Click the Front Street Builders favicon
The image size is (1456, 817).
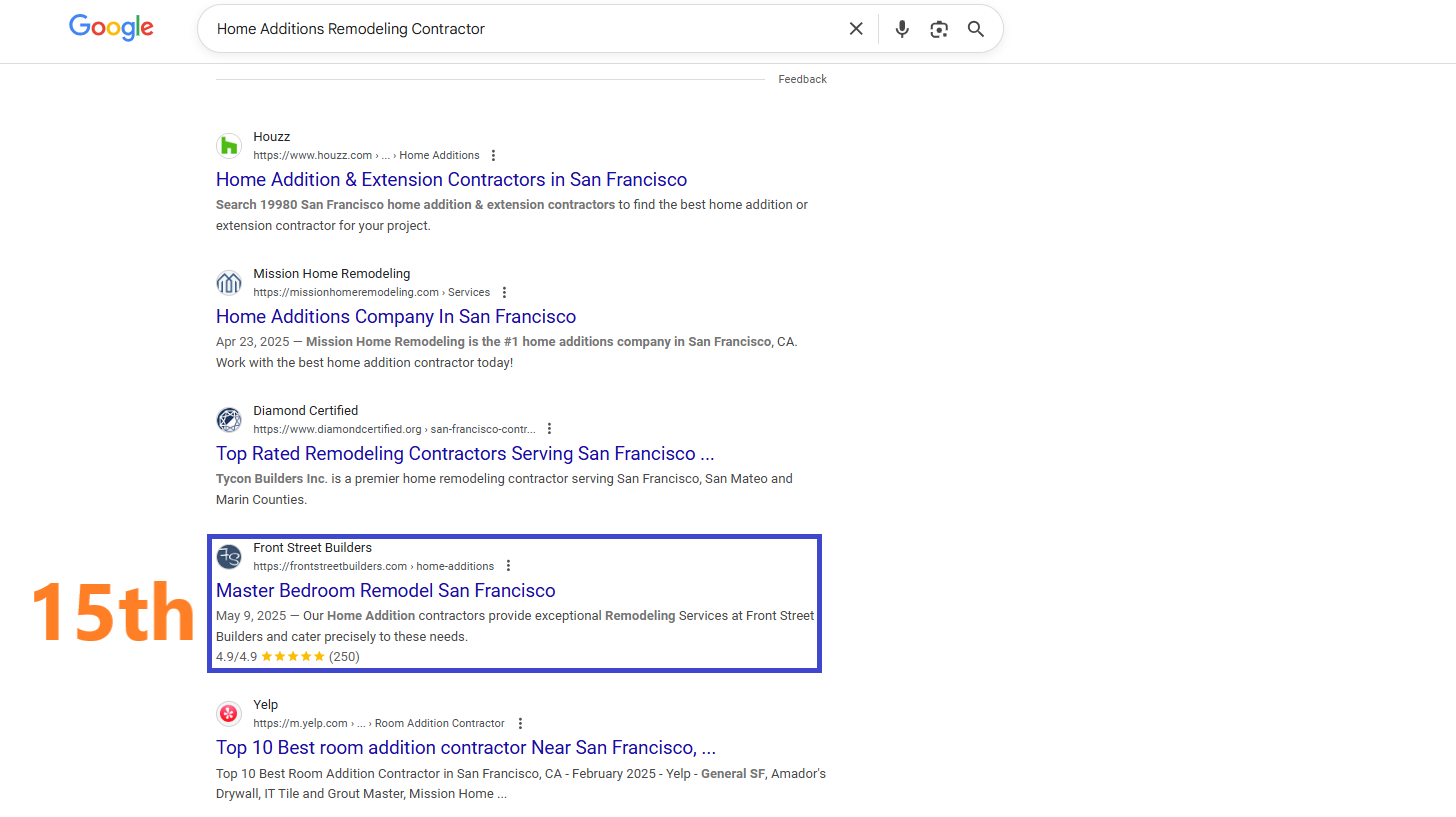pos(229,557)
